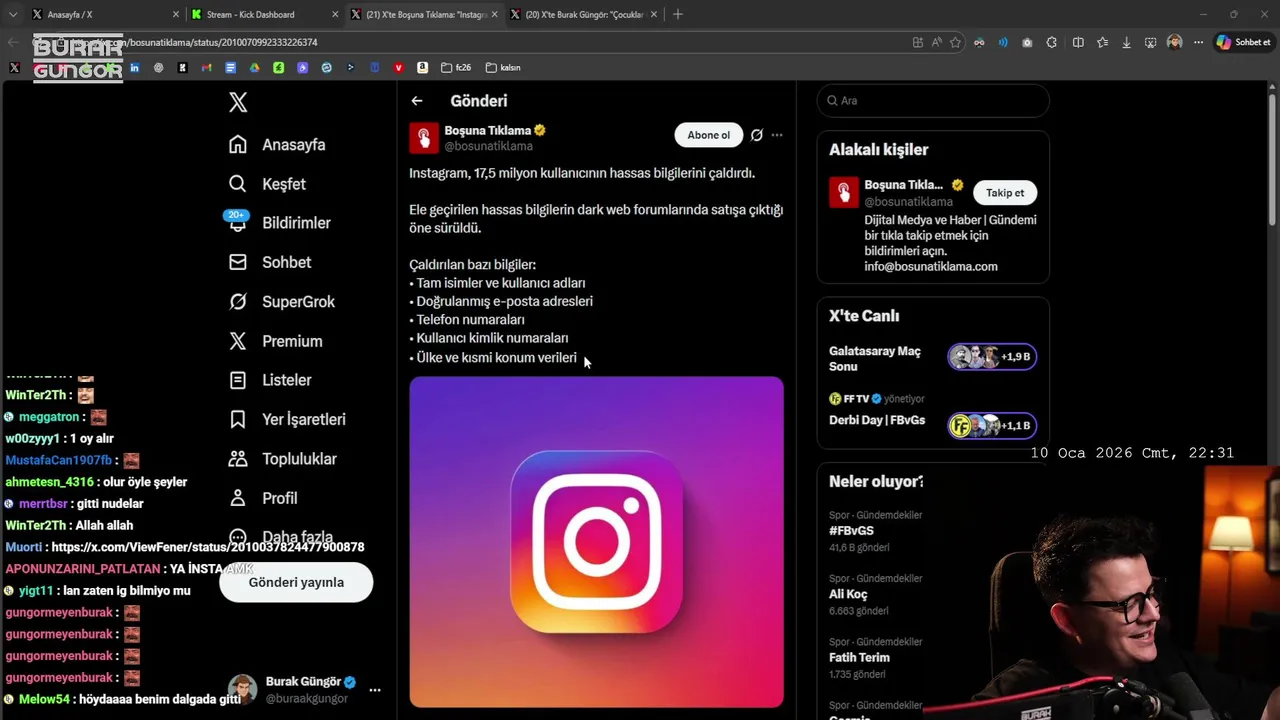Click the Neler oluyor? heading
The width and height of the screenshot is (1280, 720).
pyautogui.click(x=876, y=482)
